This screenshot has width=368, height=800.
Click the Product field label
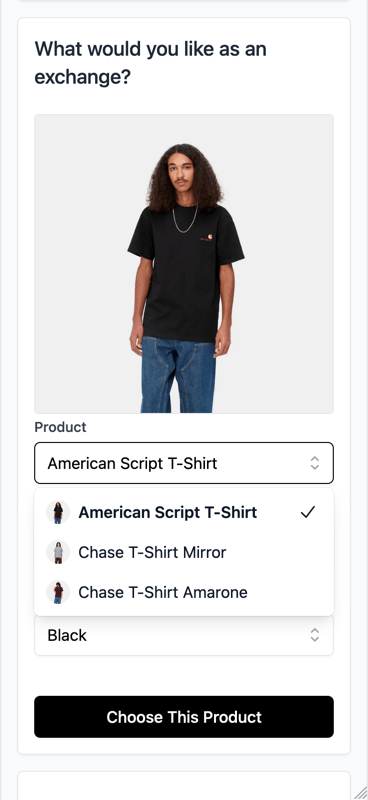click(x=60, y=427)
